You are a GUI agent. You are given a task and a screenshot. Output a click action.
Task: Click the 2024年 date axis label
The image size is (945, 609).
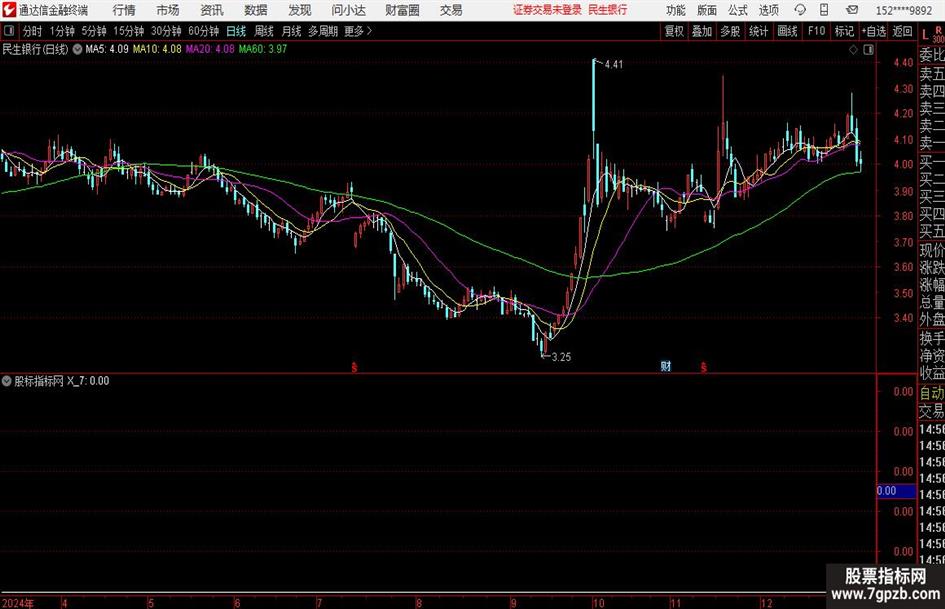[x=18, y=603]
